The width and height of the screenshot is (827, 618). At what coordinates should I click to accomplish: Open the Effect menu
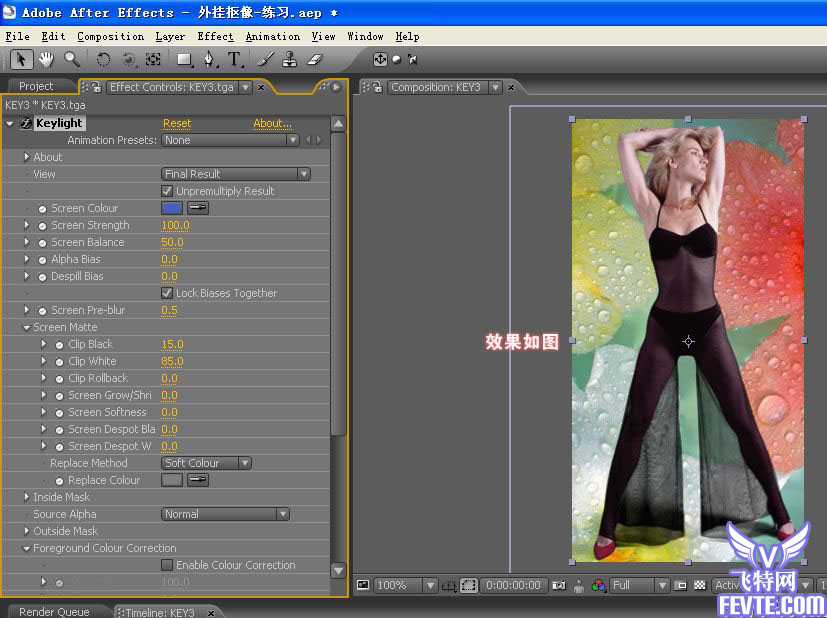(215, 36)
